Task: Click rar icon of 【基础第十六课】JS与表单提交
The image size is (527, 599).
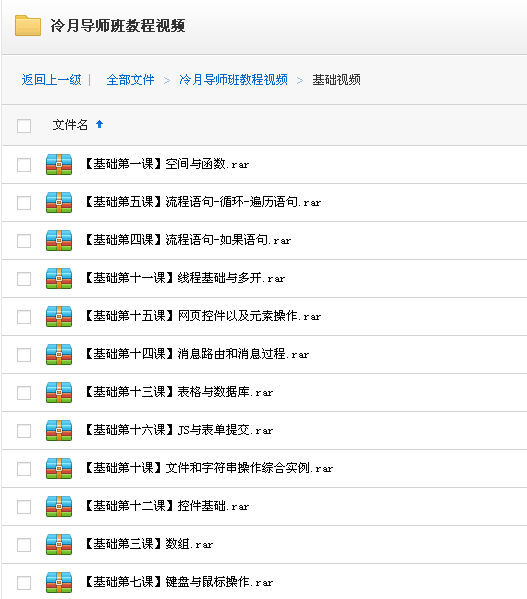Action: pos(59,431)
